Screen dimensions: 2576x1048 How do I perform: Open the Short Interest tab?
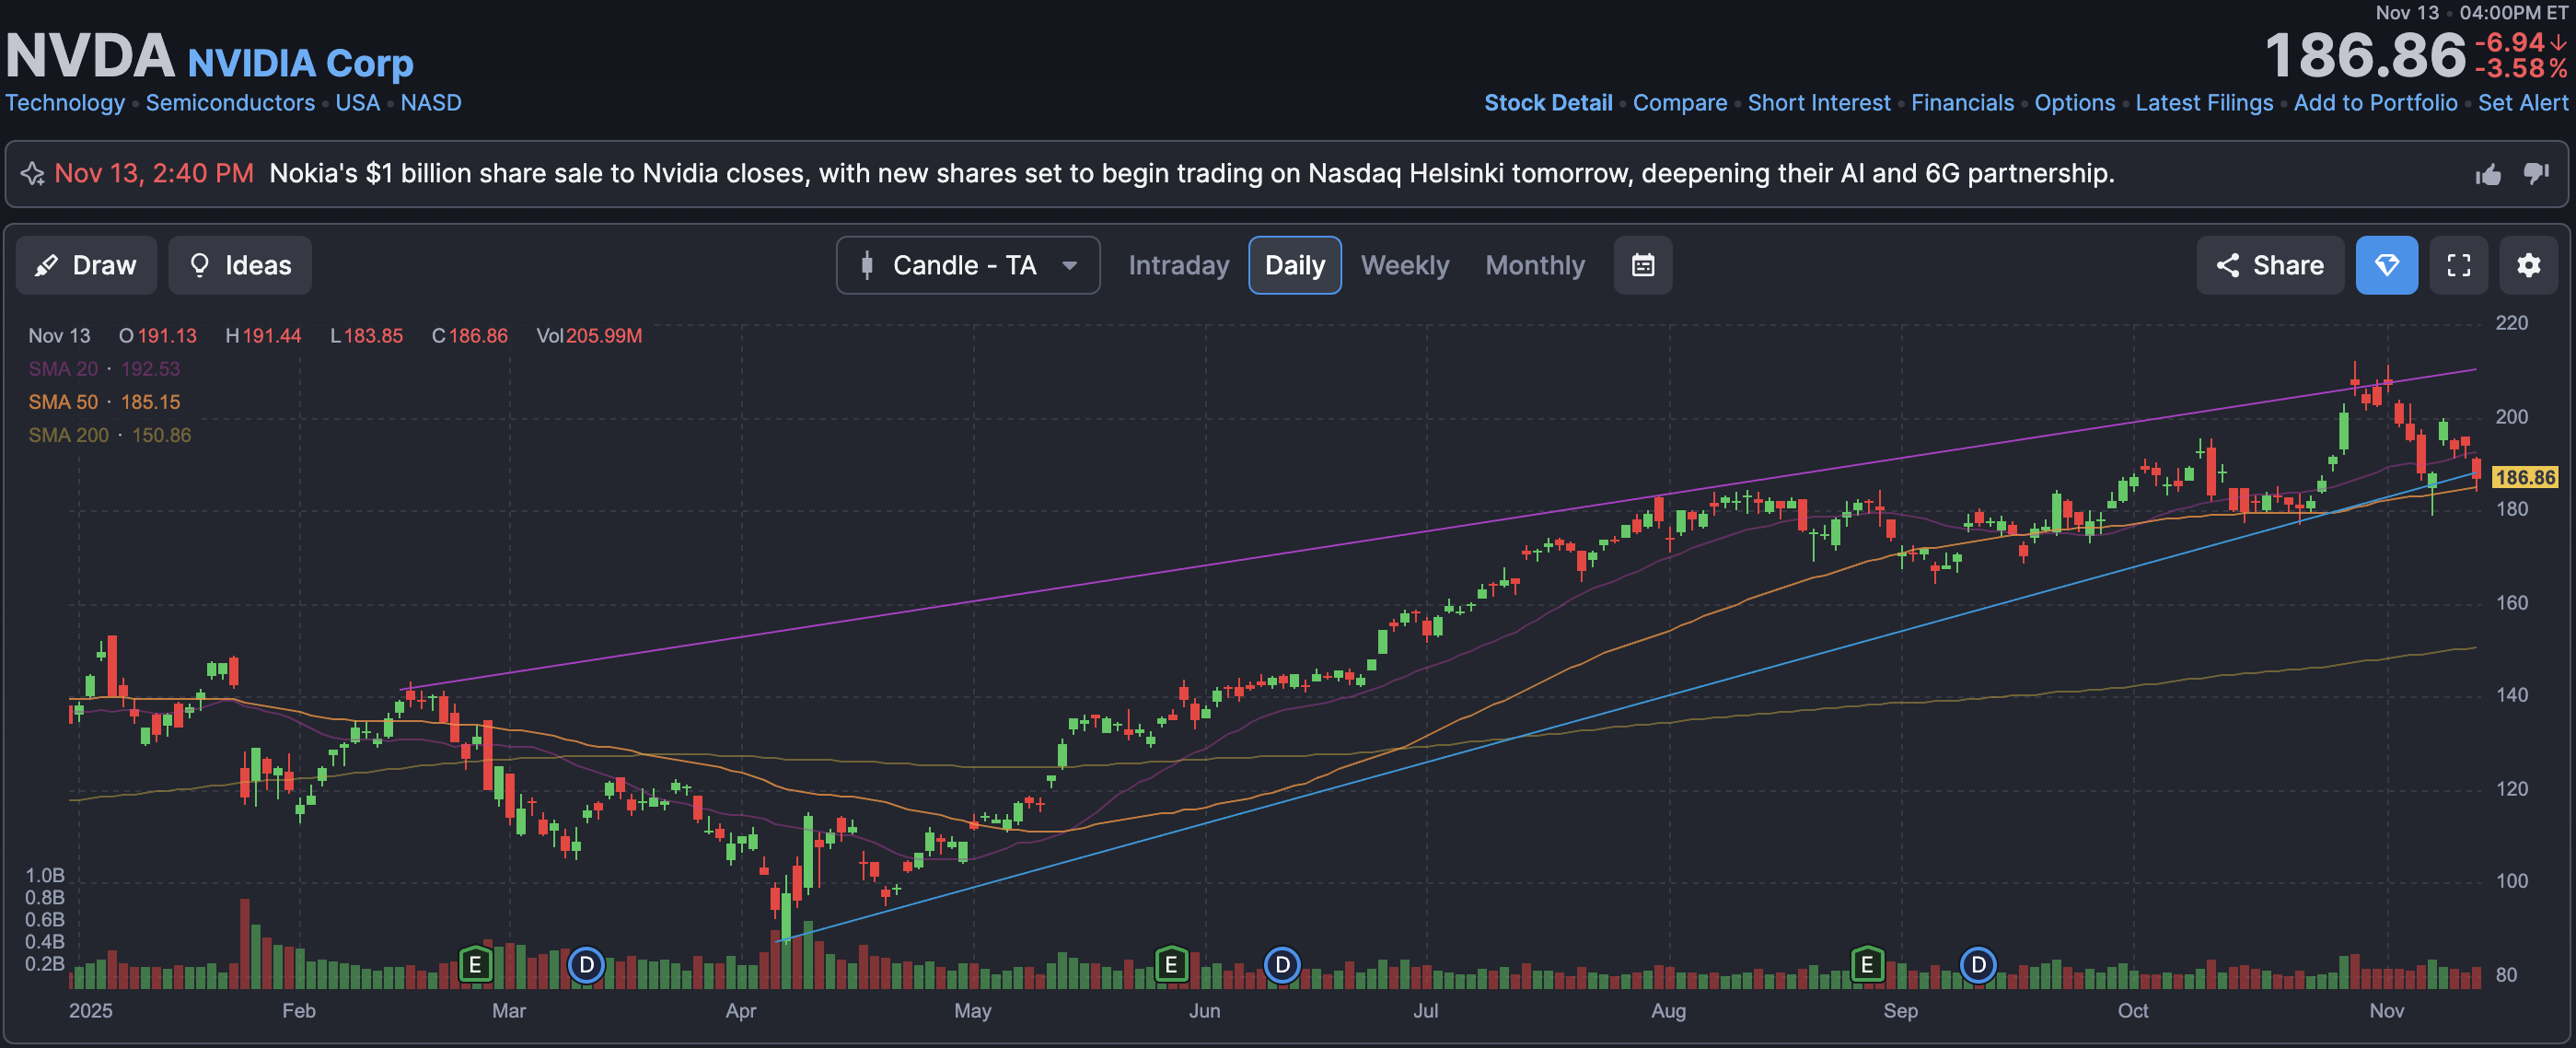[1818, 103]
